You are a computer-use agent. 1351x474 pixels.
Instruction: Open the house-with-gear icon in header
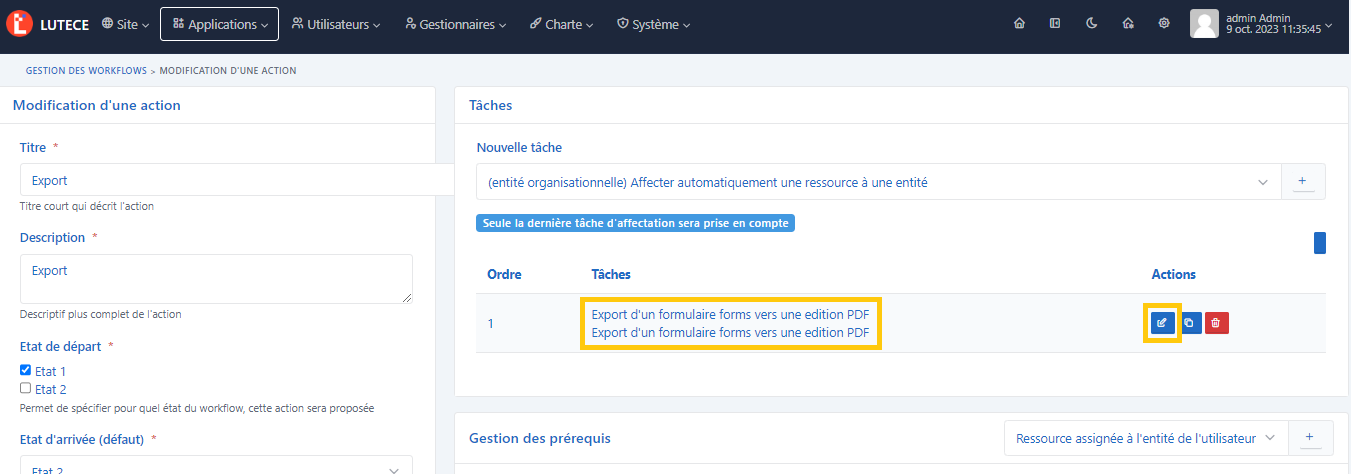(x=1128, y=24)
